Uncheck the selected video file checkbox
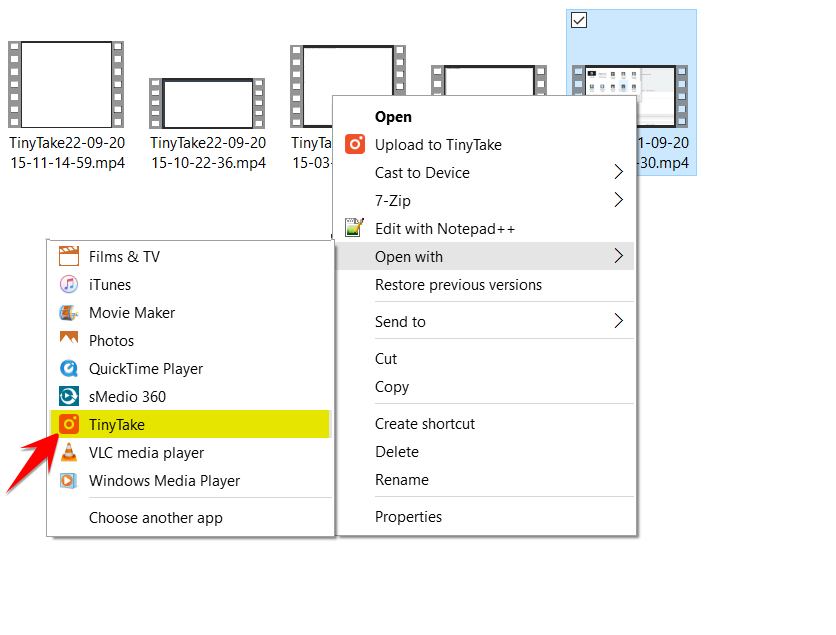The width and height of the screenshot is (836, 635). point(578,20)
